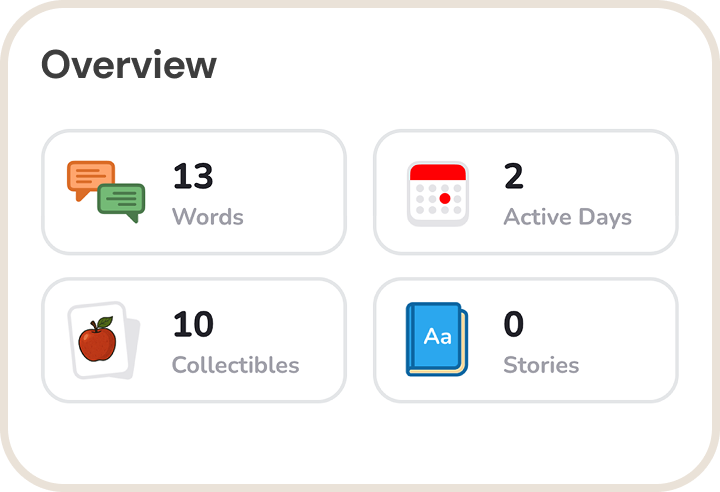Click the Words label text
720x492 pixels.
[208, 216]
